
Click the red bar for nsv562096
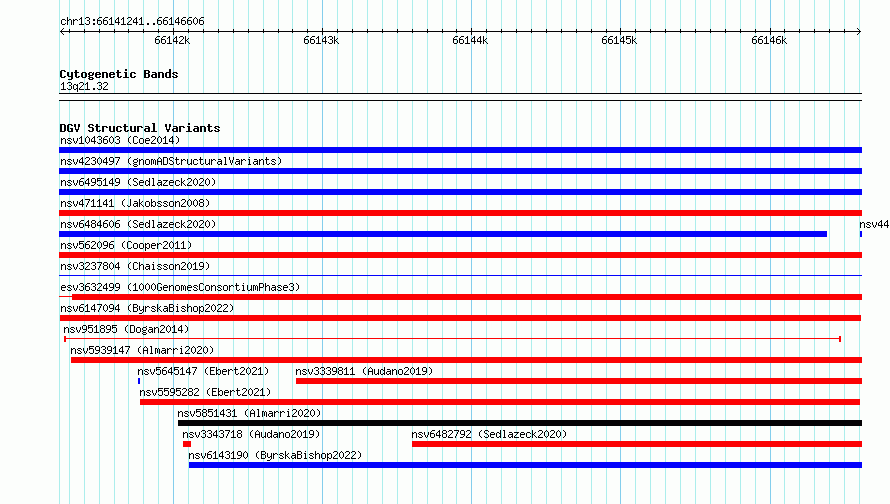click(460, 255)
